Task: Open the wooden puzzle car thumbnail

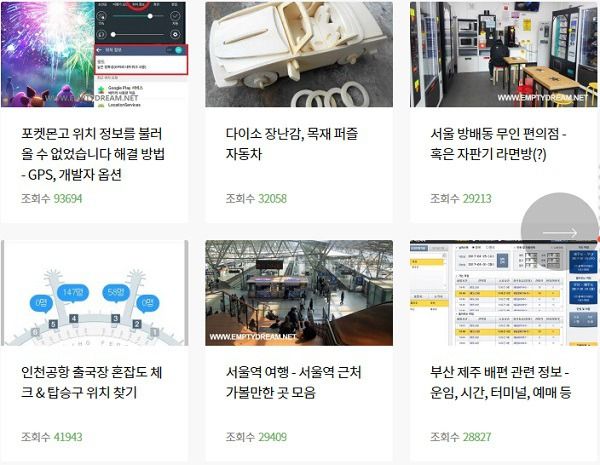Action: pos(299,54)
